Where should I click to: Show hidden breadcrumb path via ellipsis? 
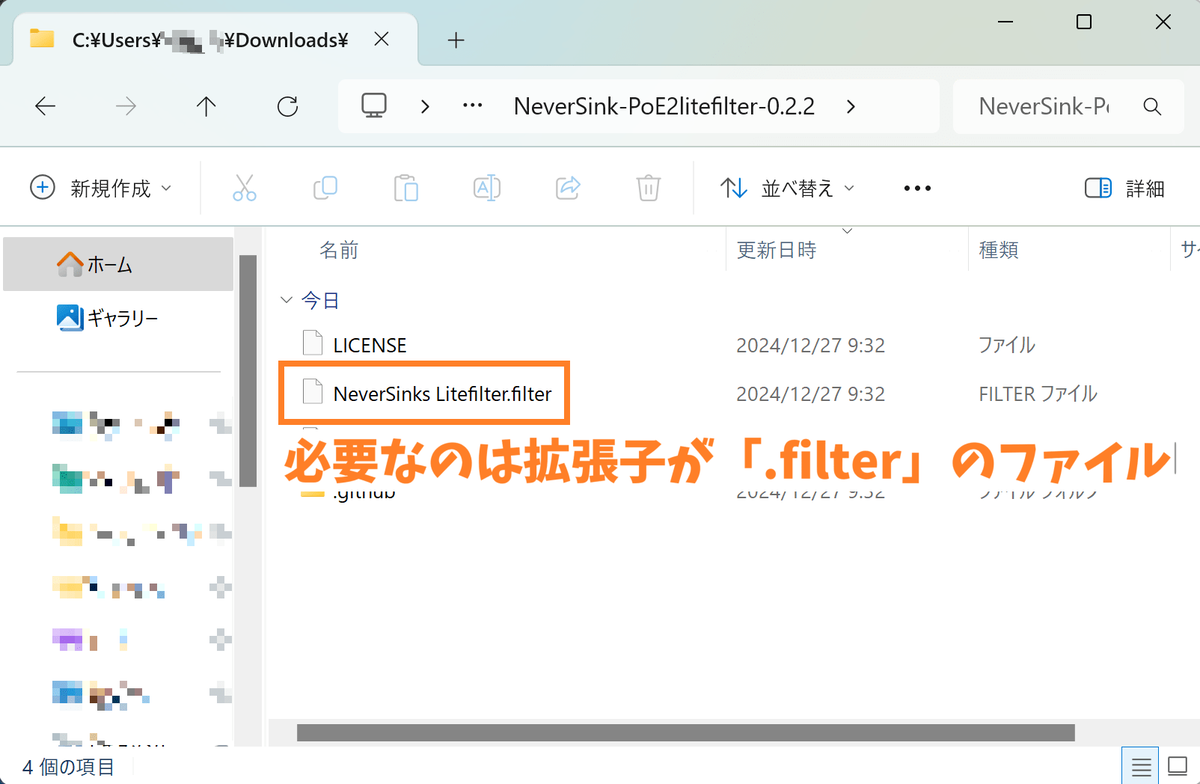pos(472,107)
